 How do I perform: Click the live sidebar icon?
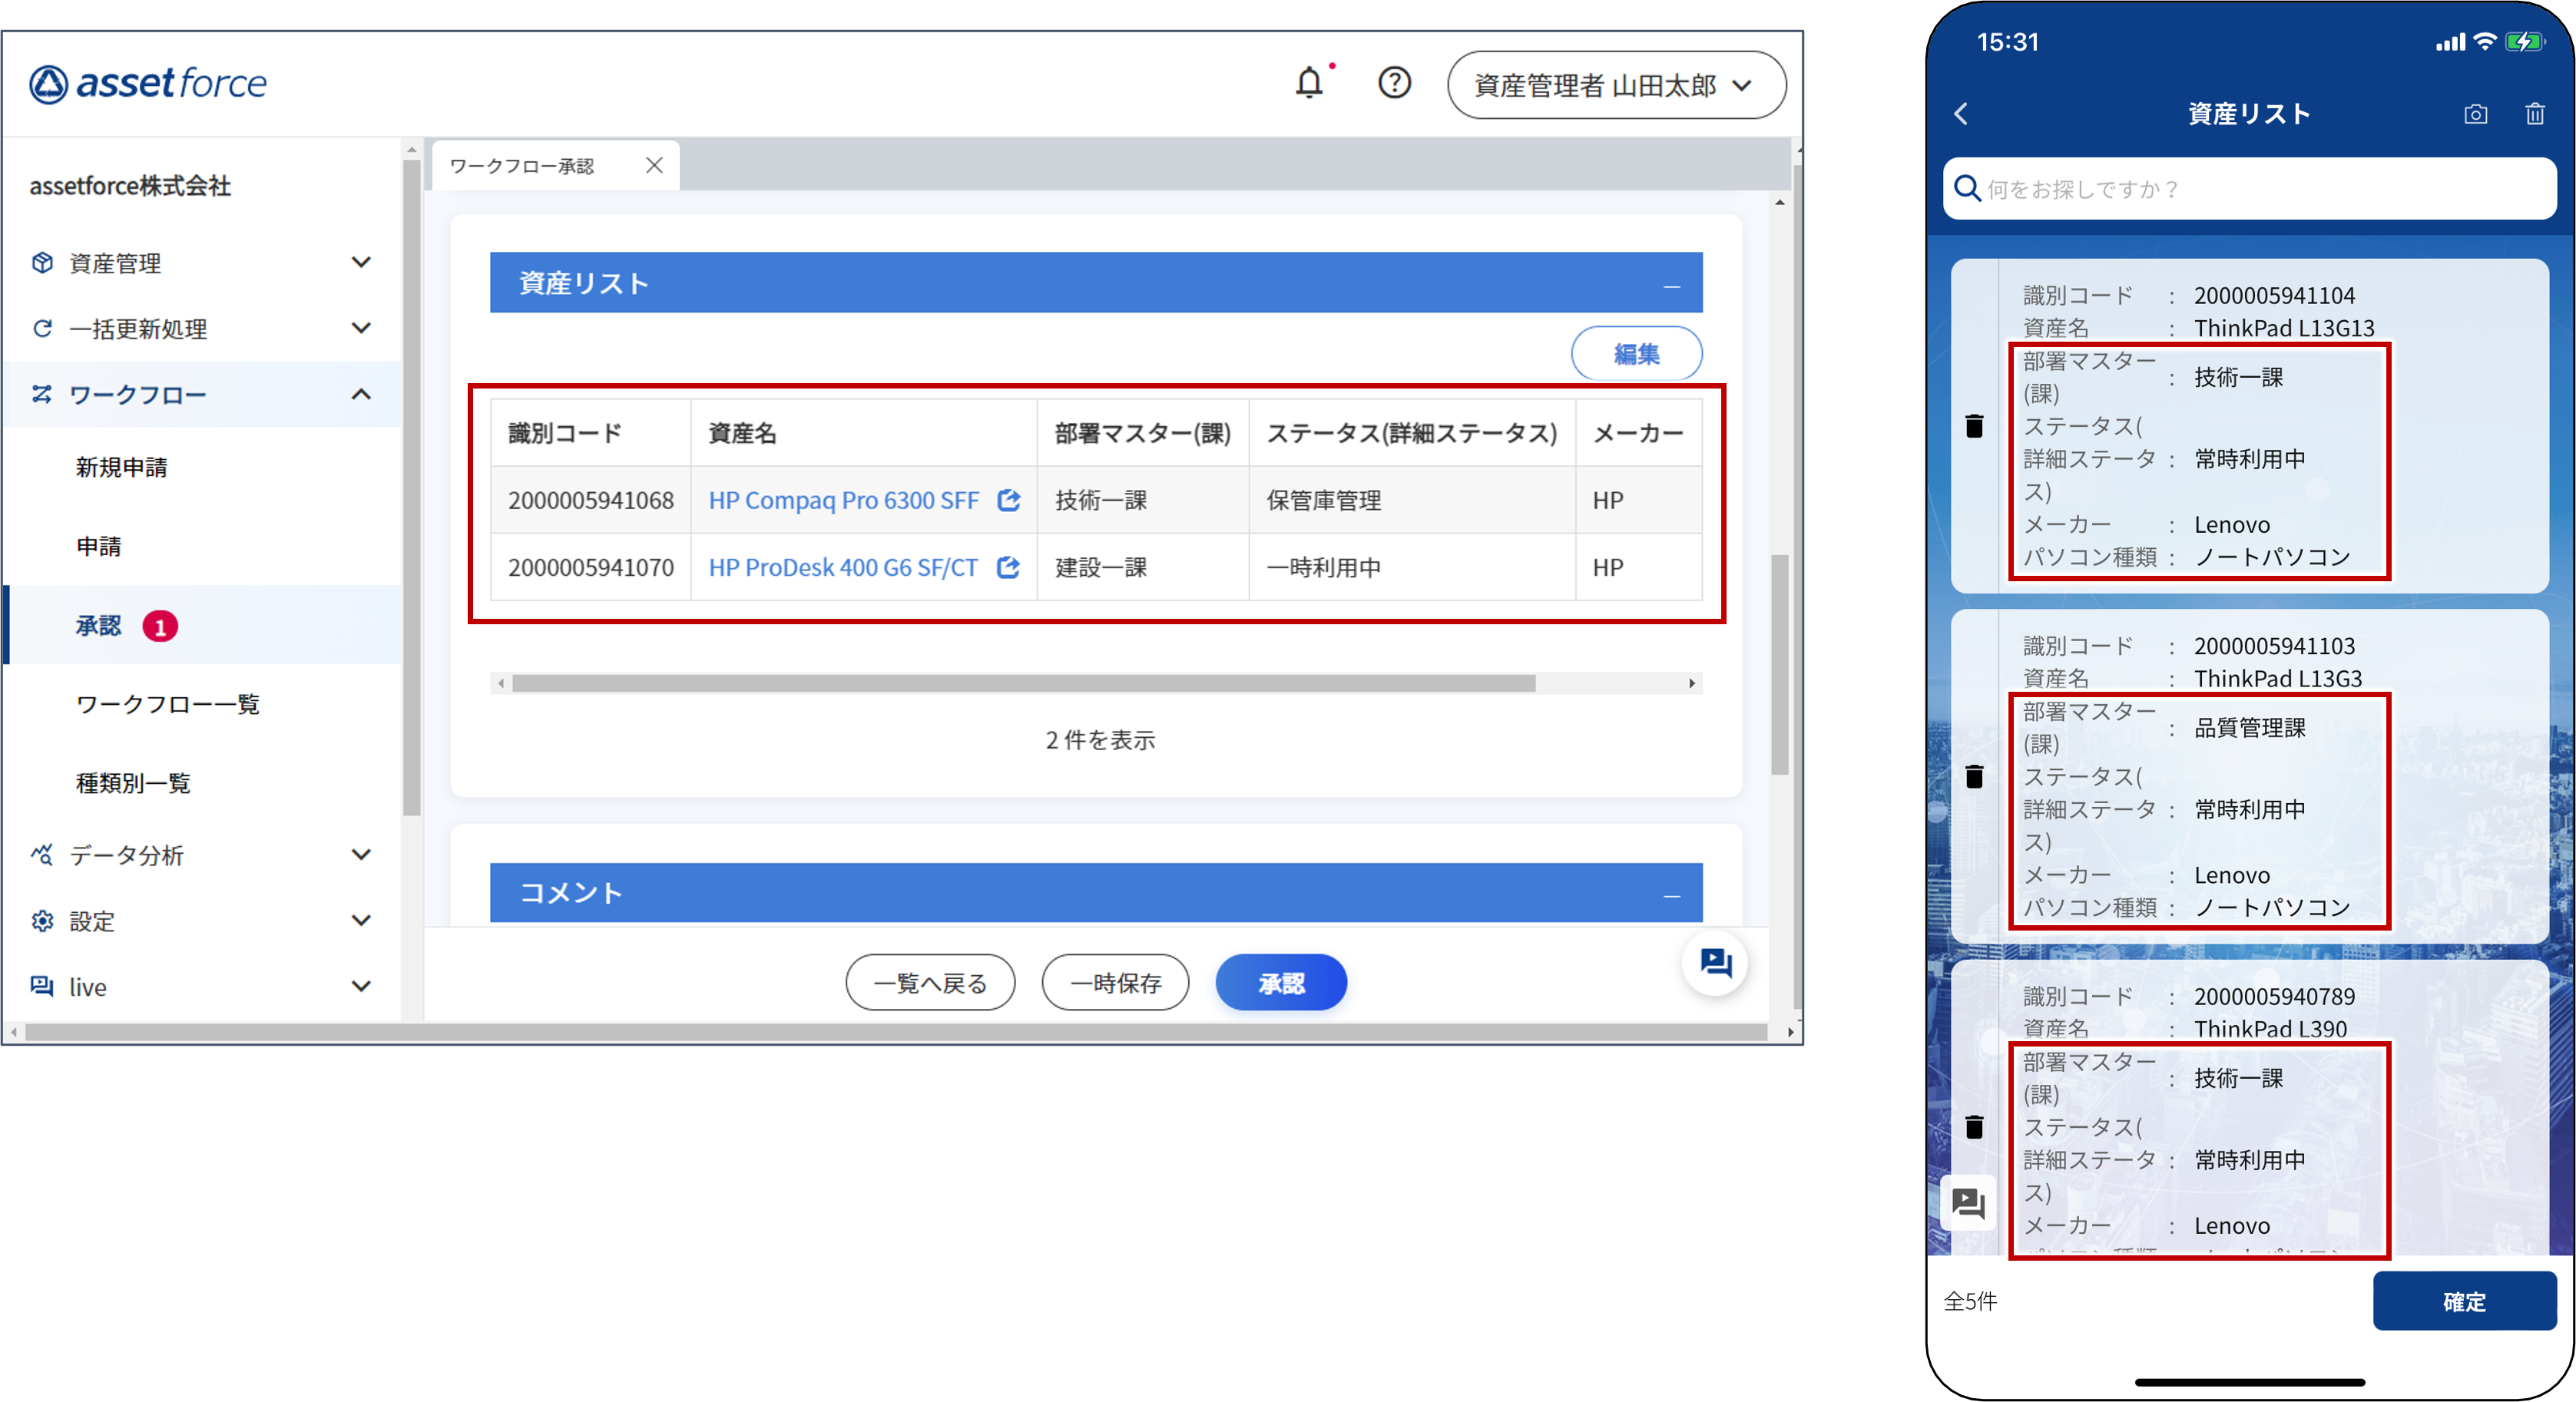point(42,987)
